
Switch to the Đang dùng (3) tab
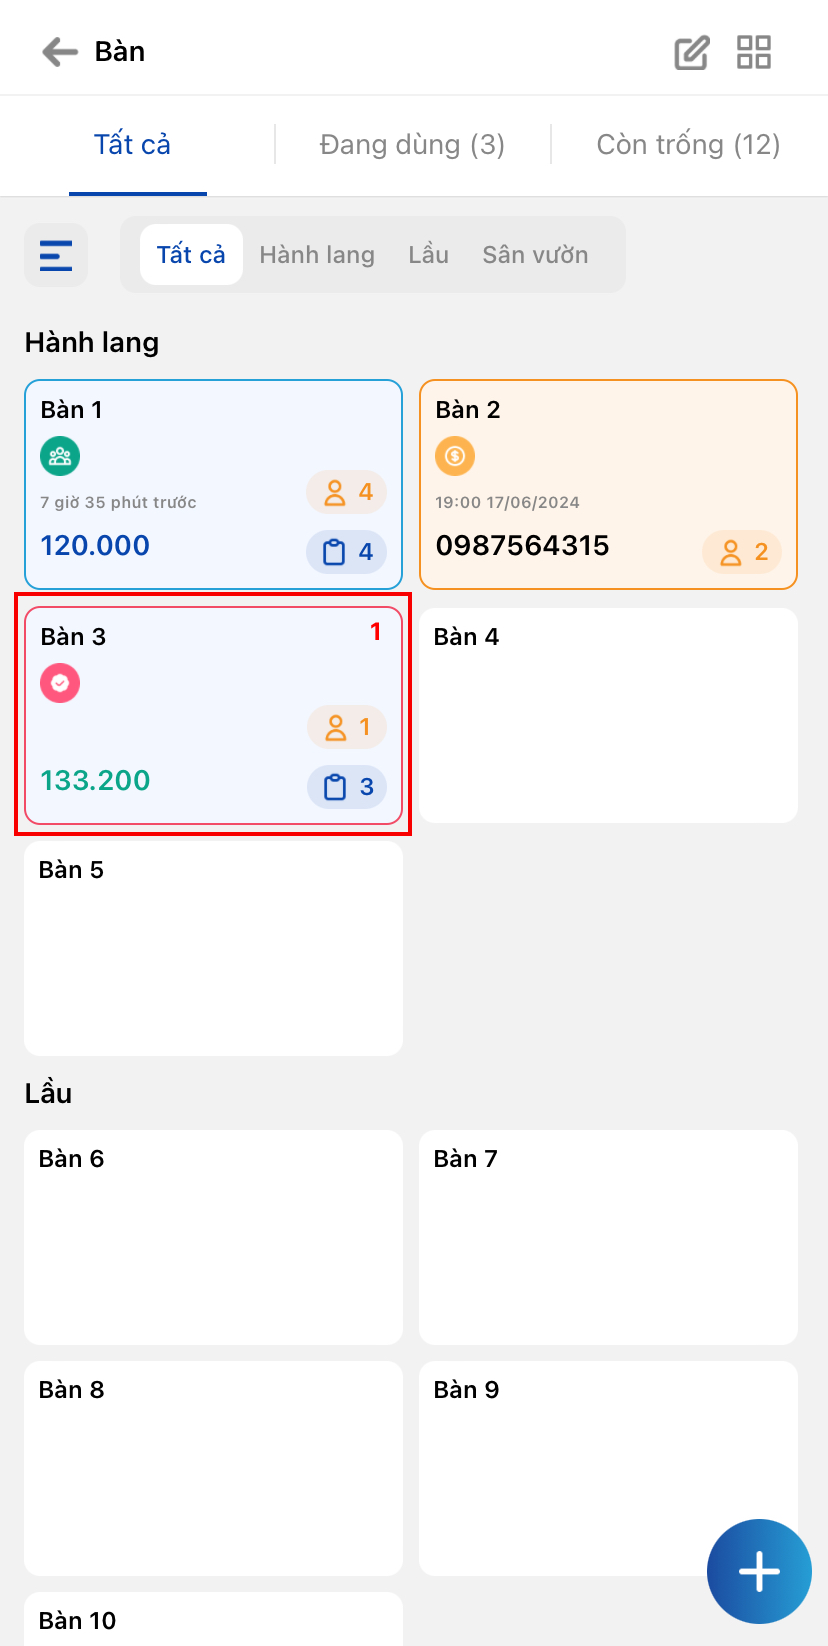[x=412, y=145]
